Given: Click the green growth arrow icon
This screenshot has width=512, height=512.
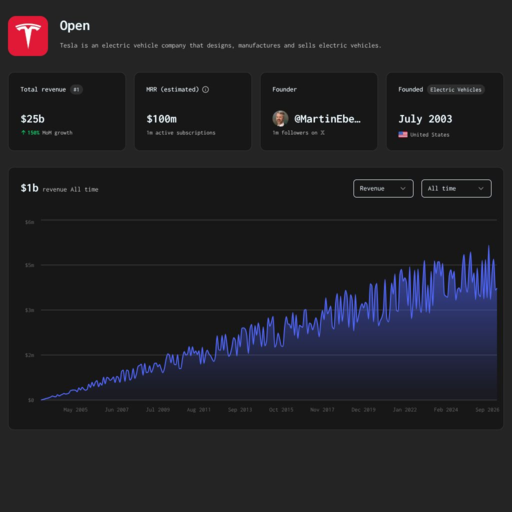Looking at the screenshot, I should point(23,133).
